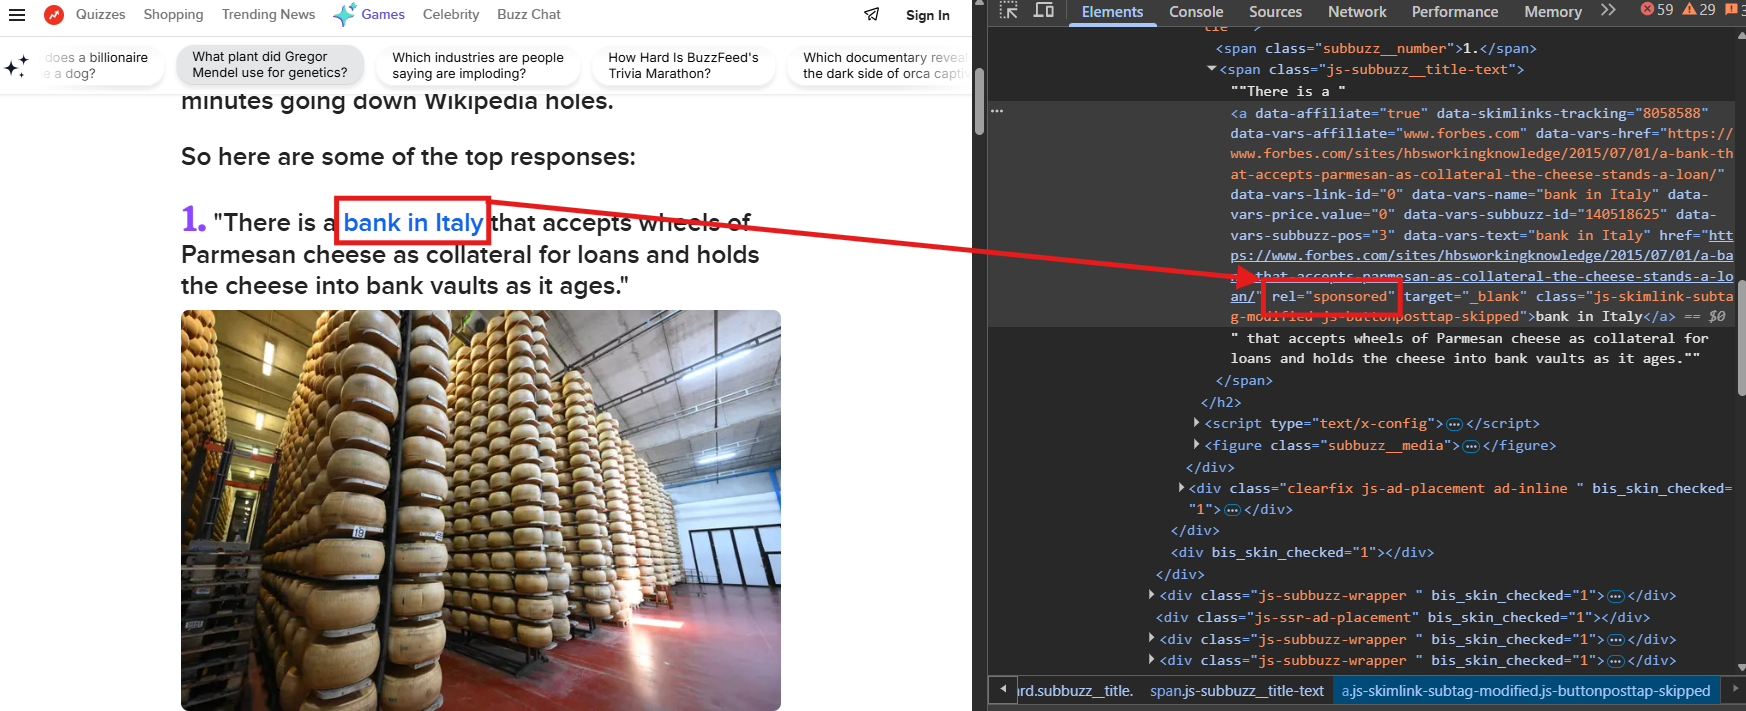
Task: Expand the last js-subbuzz-wrapper div node
Action: tap(1152, 660)
